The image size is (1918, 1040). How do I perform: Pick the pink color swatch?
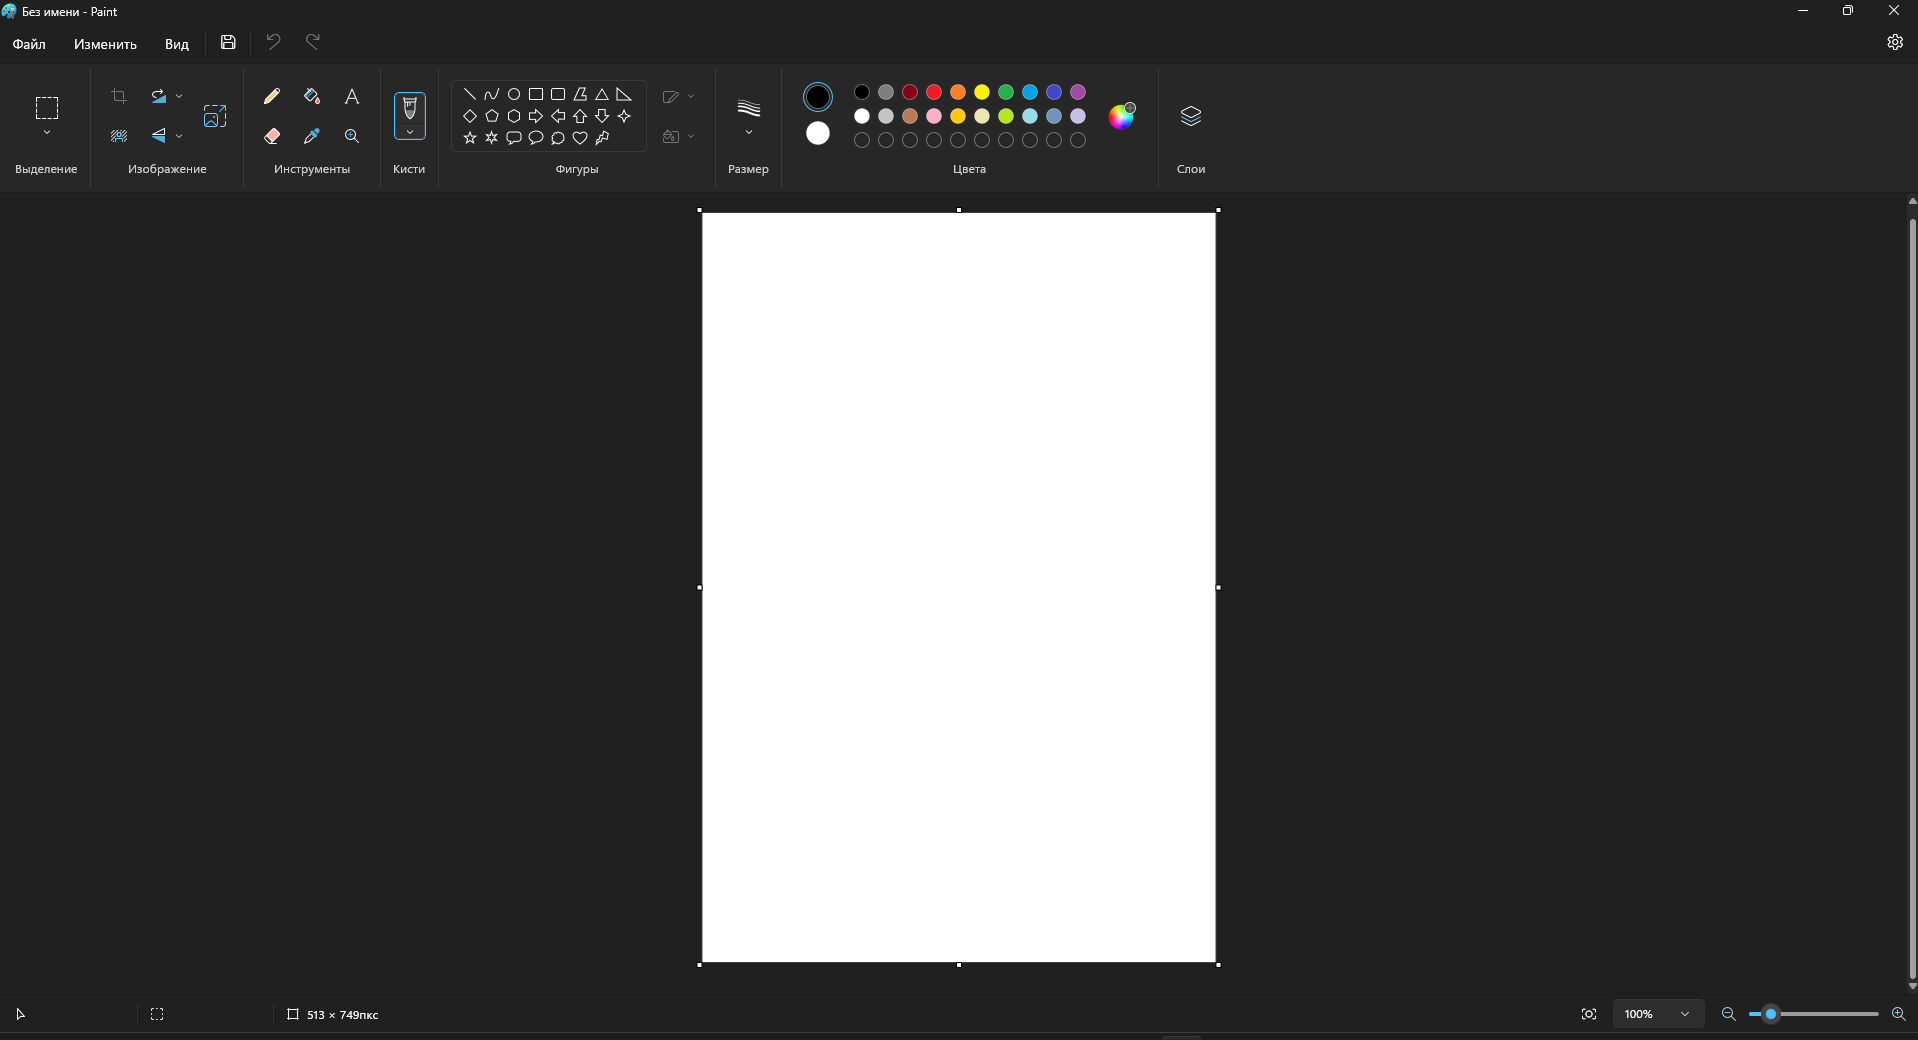pos(934,116)
